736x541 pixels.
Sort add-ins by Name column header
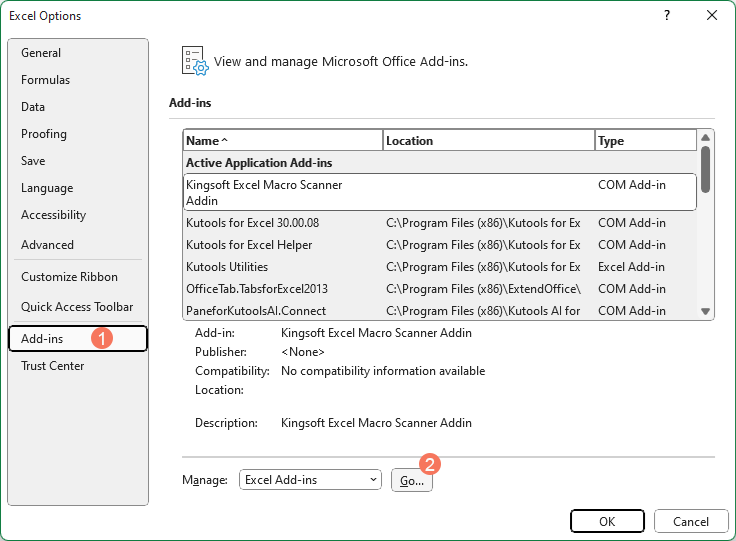coord(282,141)
